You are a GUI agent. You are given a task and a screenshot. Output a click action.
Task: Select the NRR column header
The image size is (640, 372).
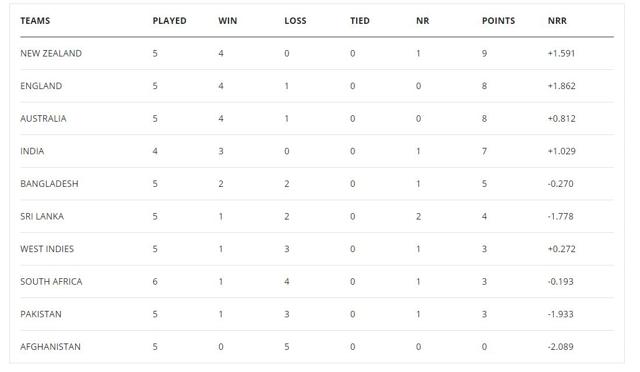[557, 21]
